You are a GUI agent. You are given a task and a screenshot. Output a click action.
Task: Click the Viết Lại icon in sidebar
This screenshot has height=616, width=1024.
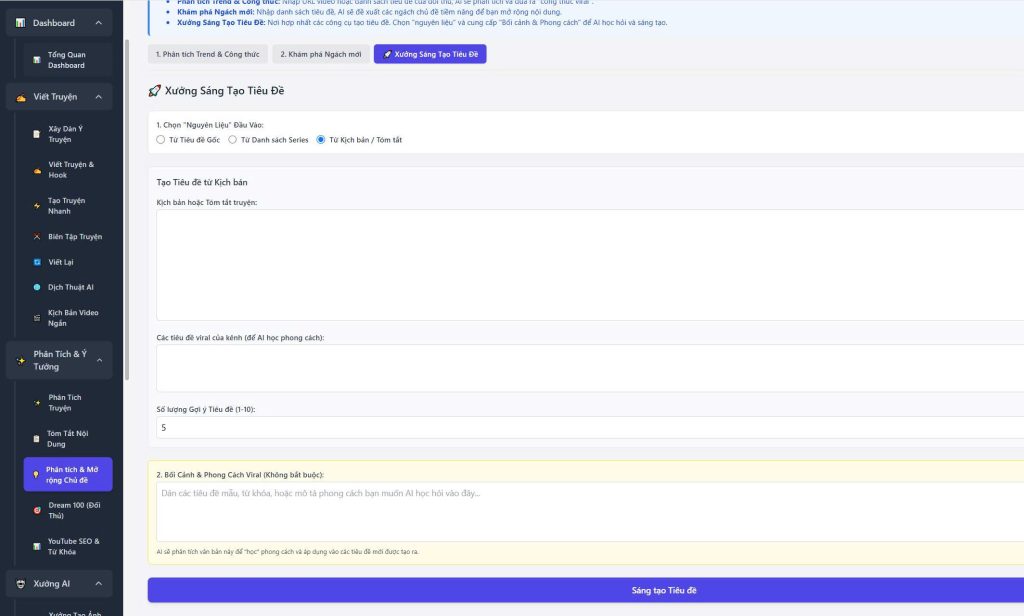point(37,262)
